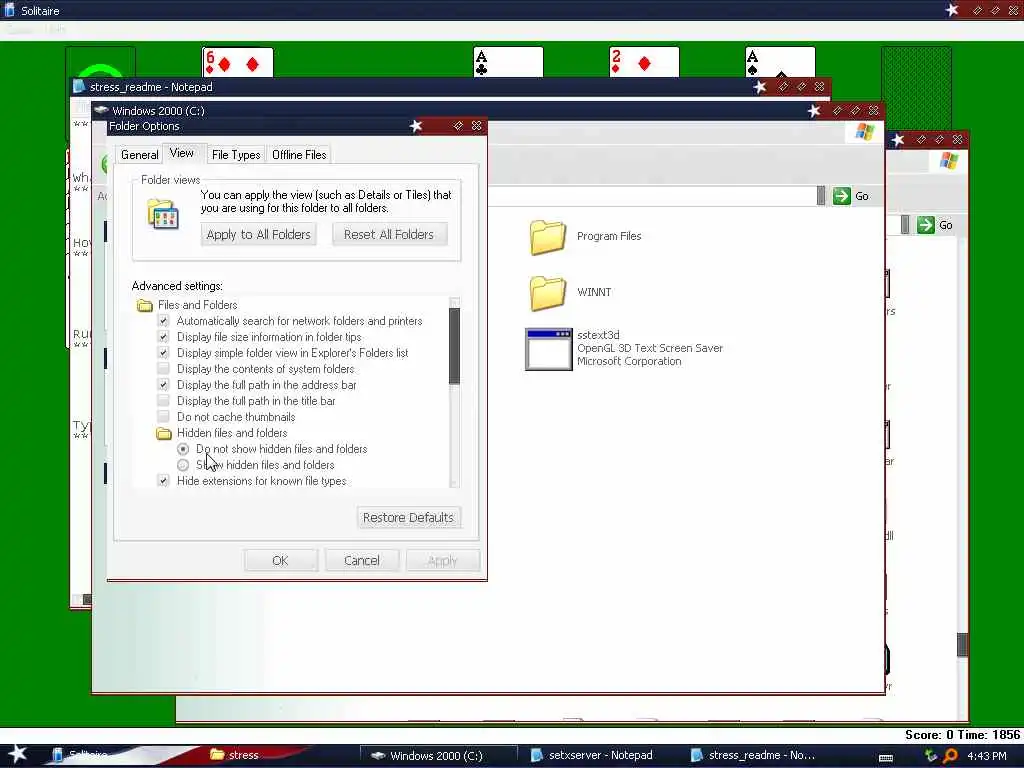The height and width of the screenshot is (768, 1024).
Task: Click the Windows 2000 (C:) taskbar button
Action: click(438, 756)
